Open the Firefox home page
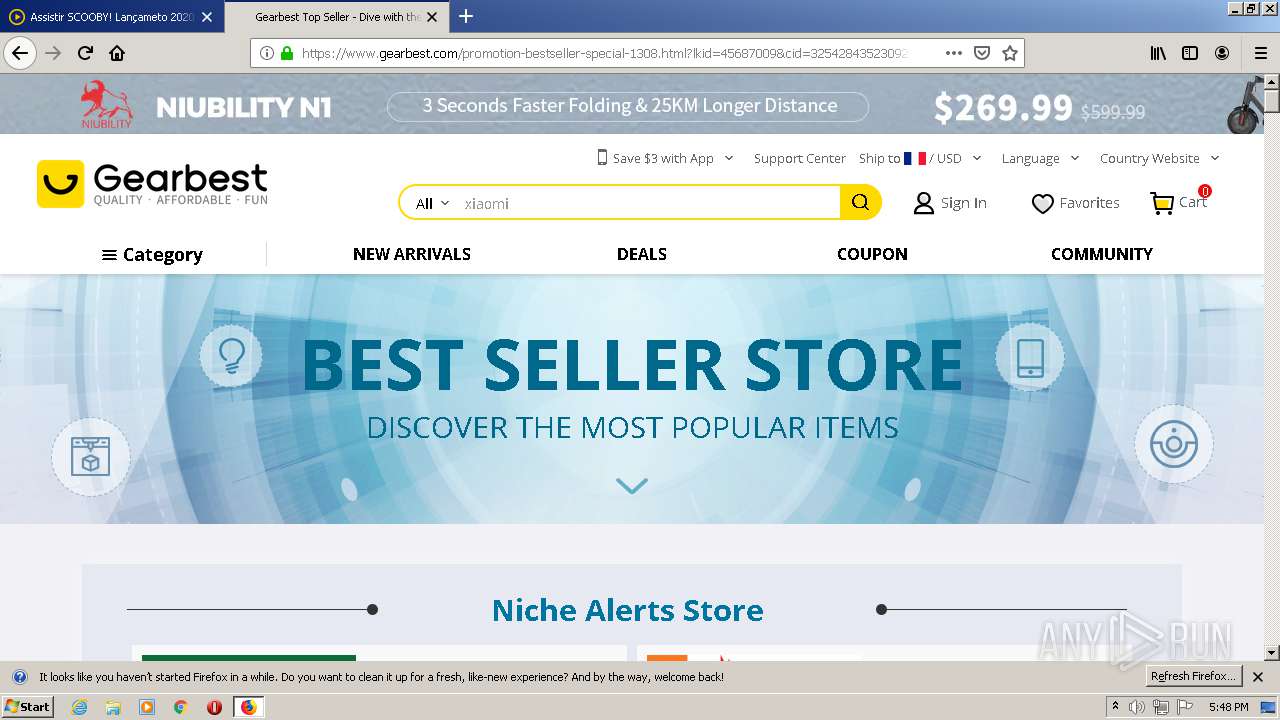 point(117,53)
